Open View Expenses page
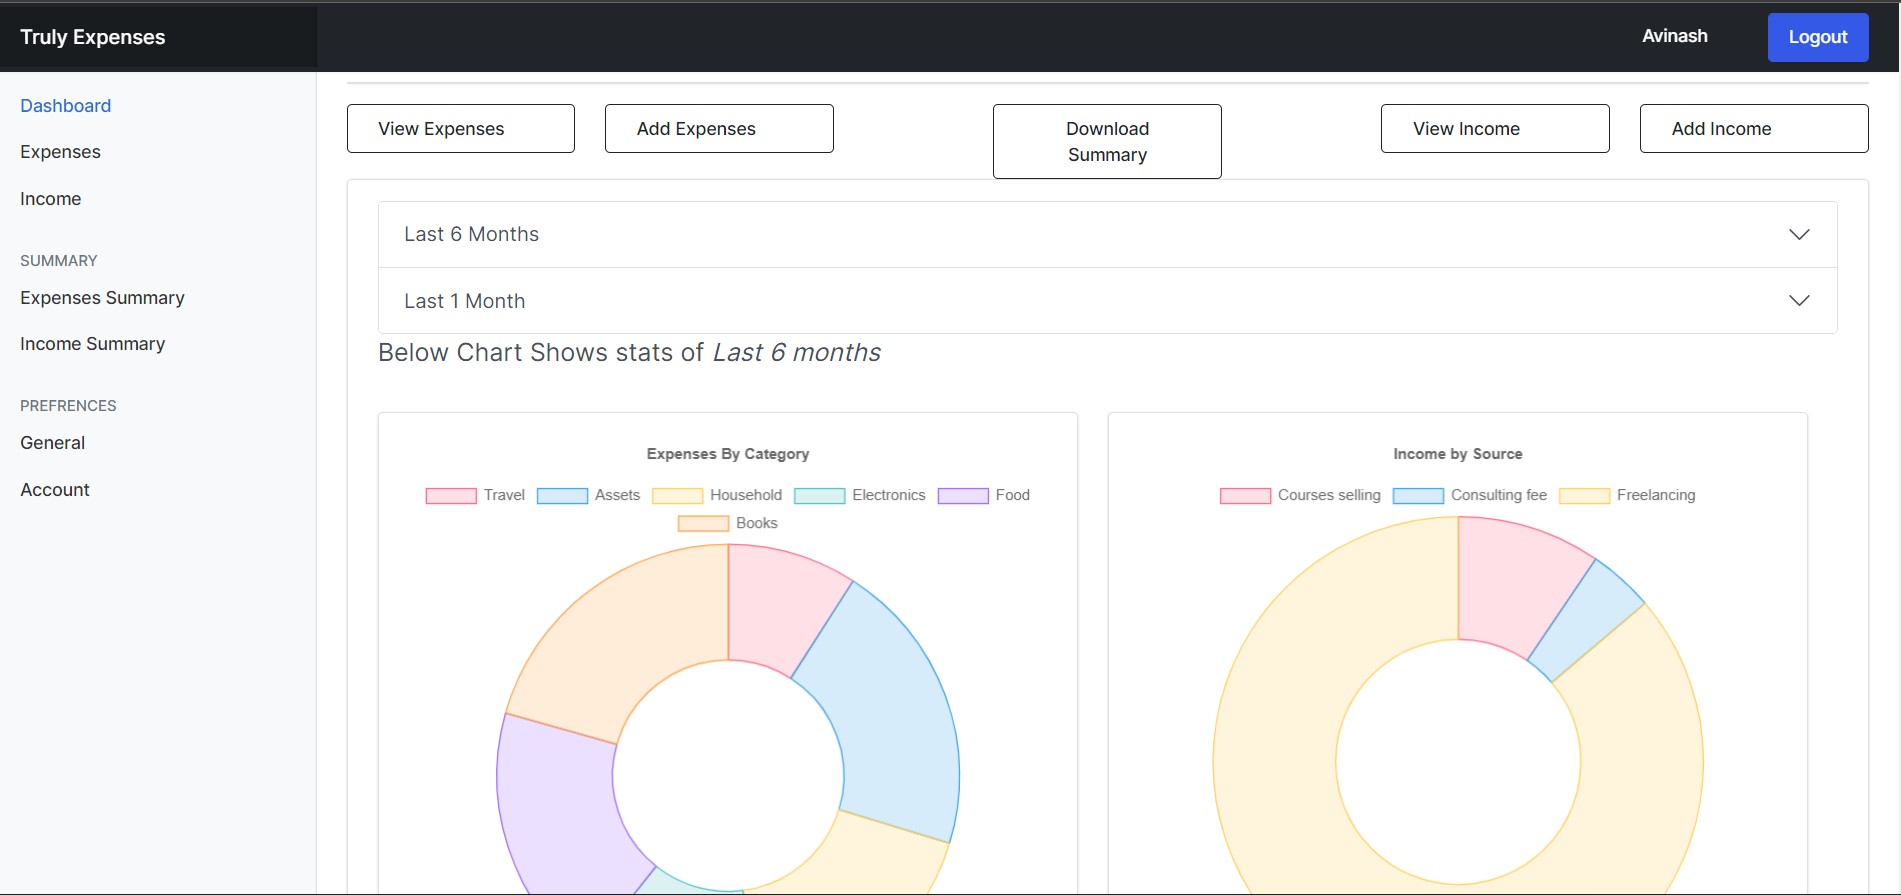The width and height of the screenshot is (1901, 895). (461, 129)
